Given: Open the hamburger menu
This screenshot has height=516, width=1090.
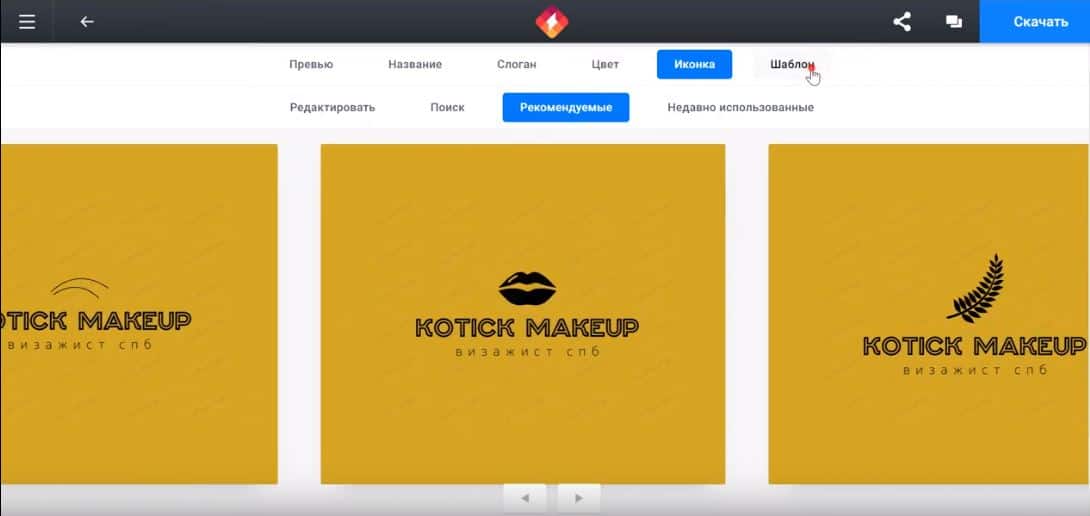Looking at the screenshot, I should coord(27,21).
